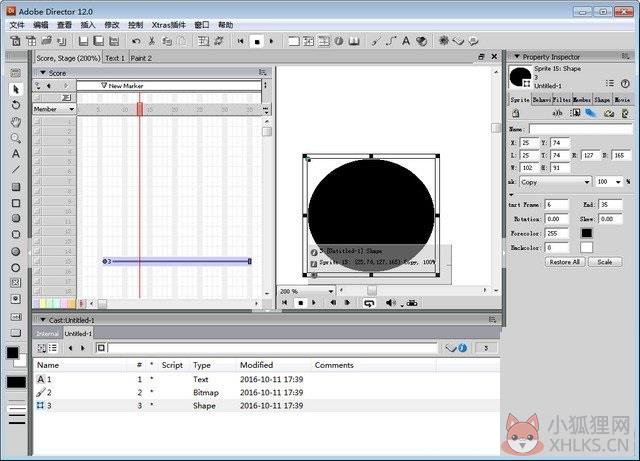Click the sprite Name input field
This screenshot has height=461, width=640.
581,129
